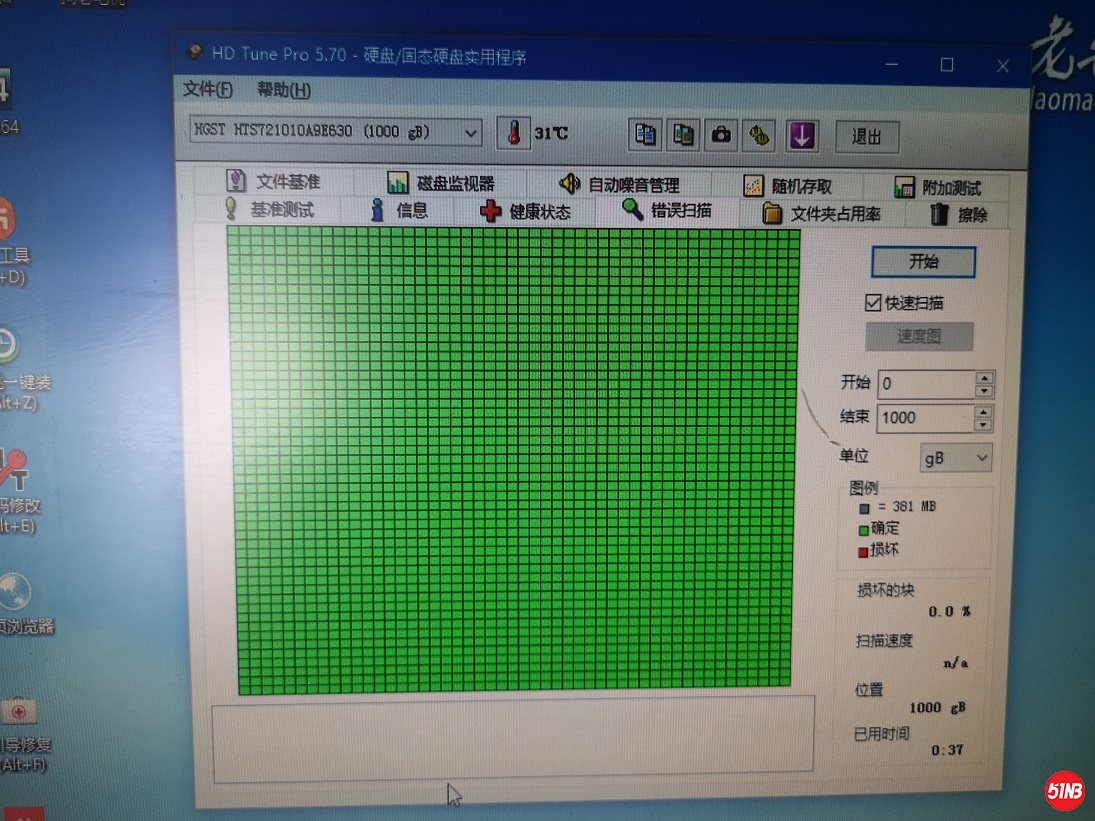Open the 单位 gB unit dropdown
Screen dimensions: 1095x821
(x=955, y=458)
